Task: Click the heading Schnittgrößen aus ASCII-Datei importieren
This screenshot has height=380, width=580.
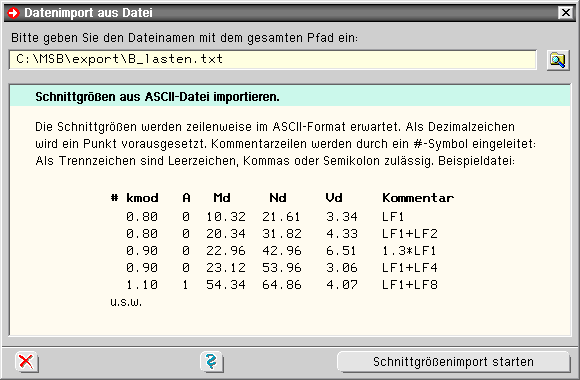Action: point(157,97)
